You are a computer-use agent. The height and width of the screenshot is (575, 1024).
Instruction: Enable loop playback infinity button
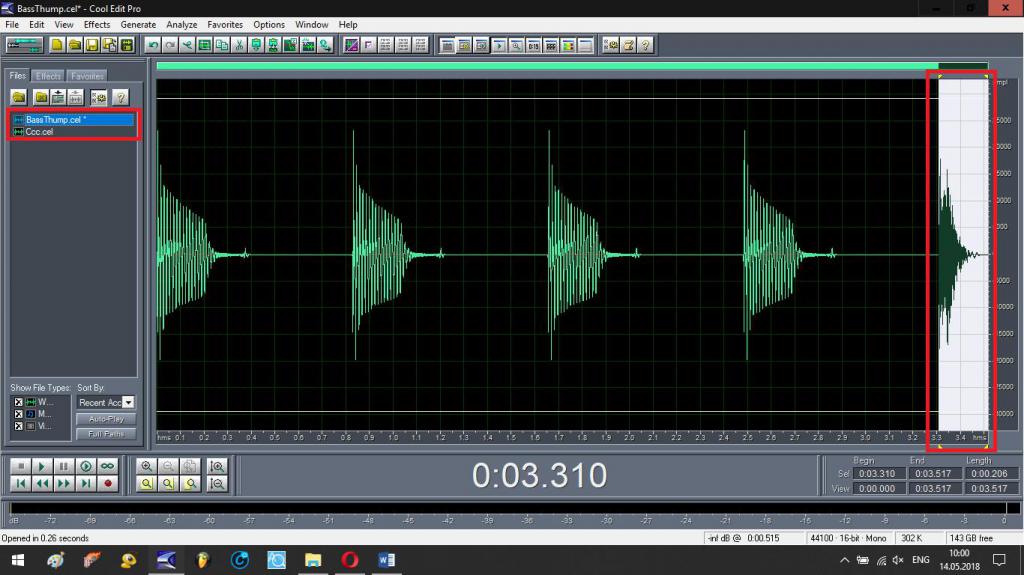pyautogui.click(x=108, y=466)
